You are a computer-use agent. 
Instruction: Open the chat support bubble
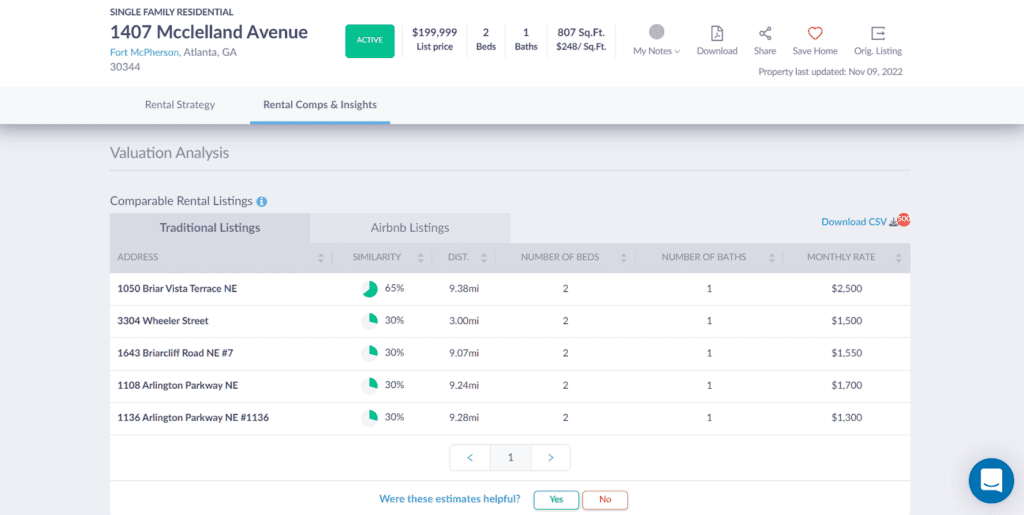[x=991, y=481]
